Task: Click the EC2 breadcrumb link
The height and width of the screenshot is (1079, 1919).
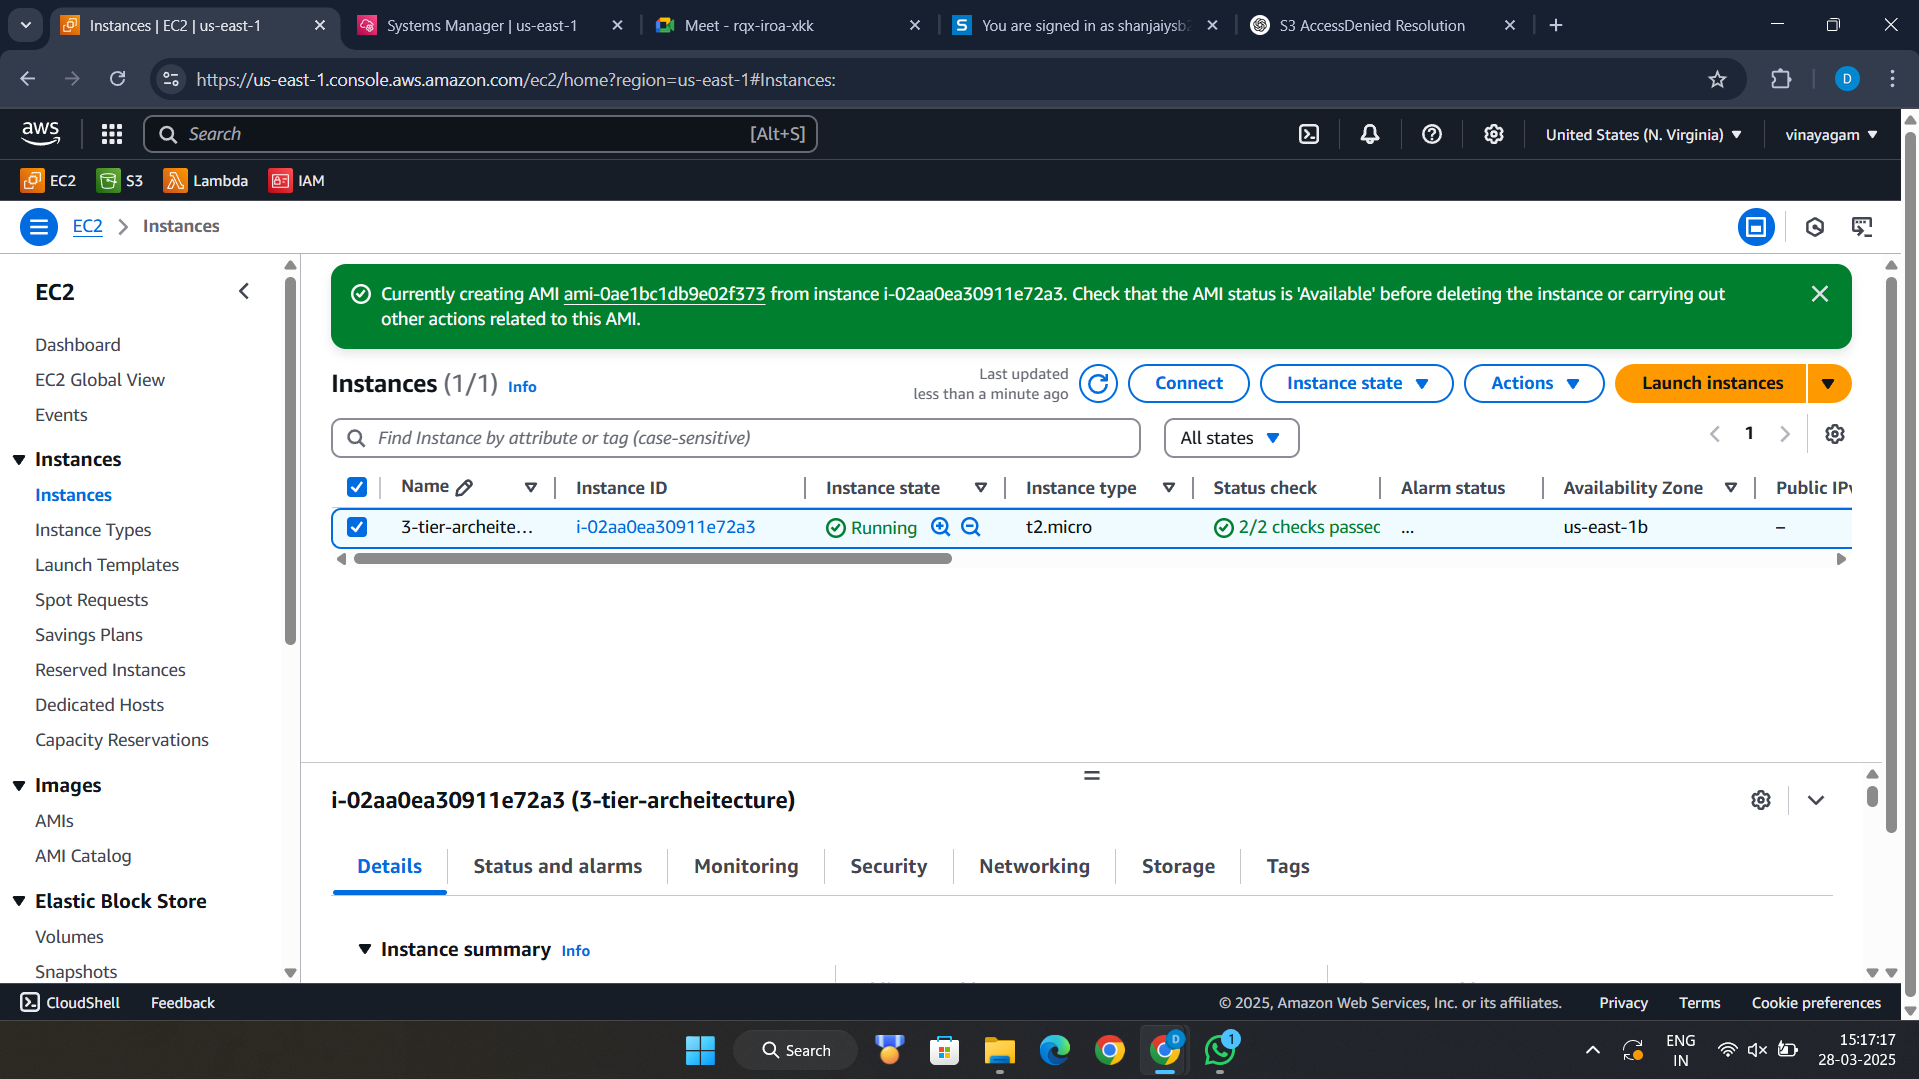Action: (87, 227)
